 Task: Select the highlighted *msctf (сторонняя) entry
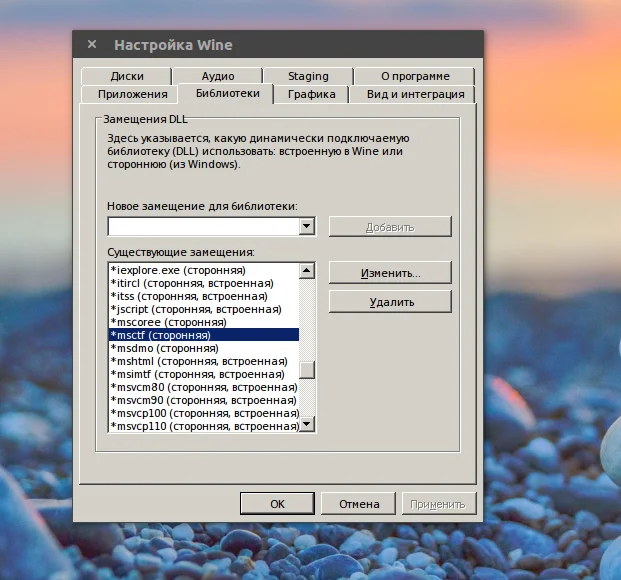pyautogui.click(x=204, y=335)
